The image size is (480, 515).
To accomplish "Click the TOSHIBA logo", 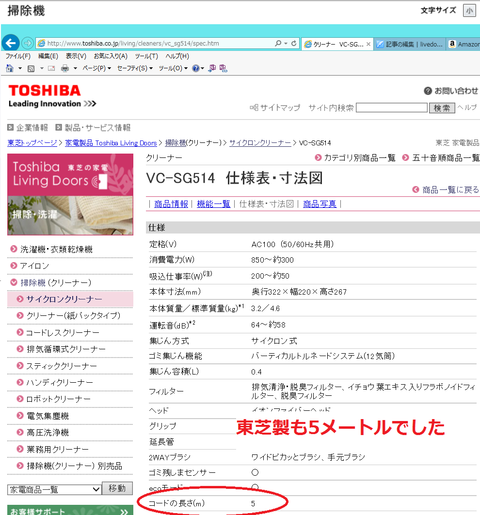I will 44,91.
